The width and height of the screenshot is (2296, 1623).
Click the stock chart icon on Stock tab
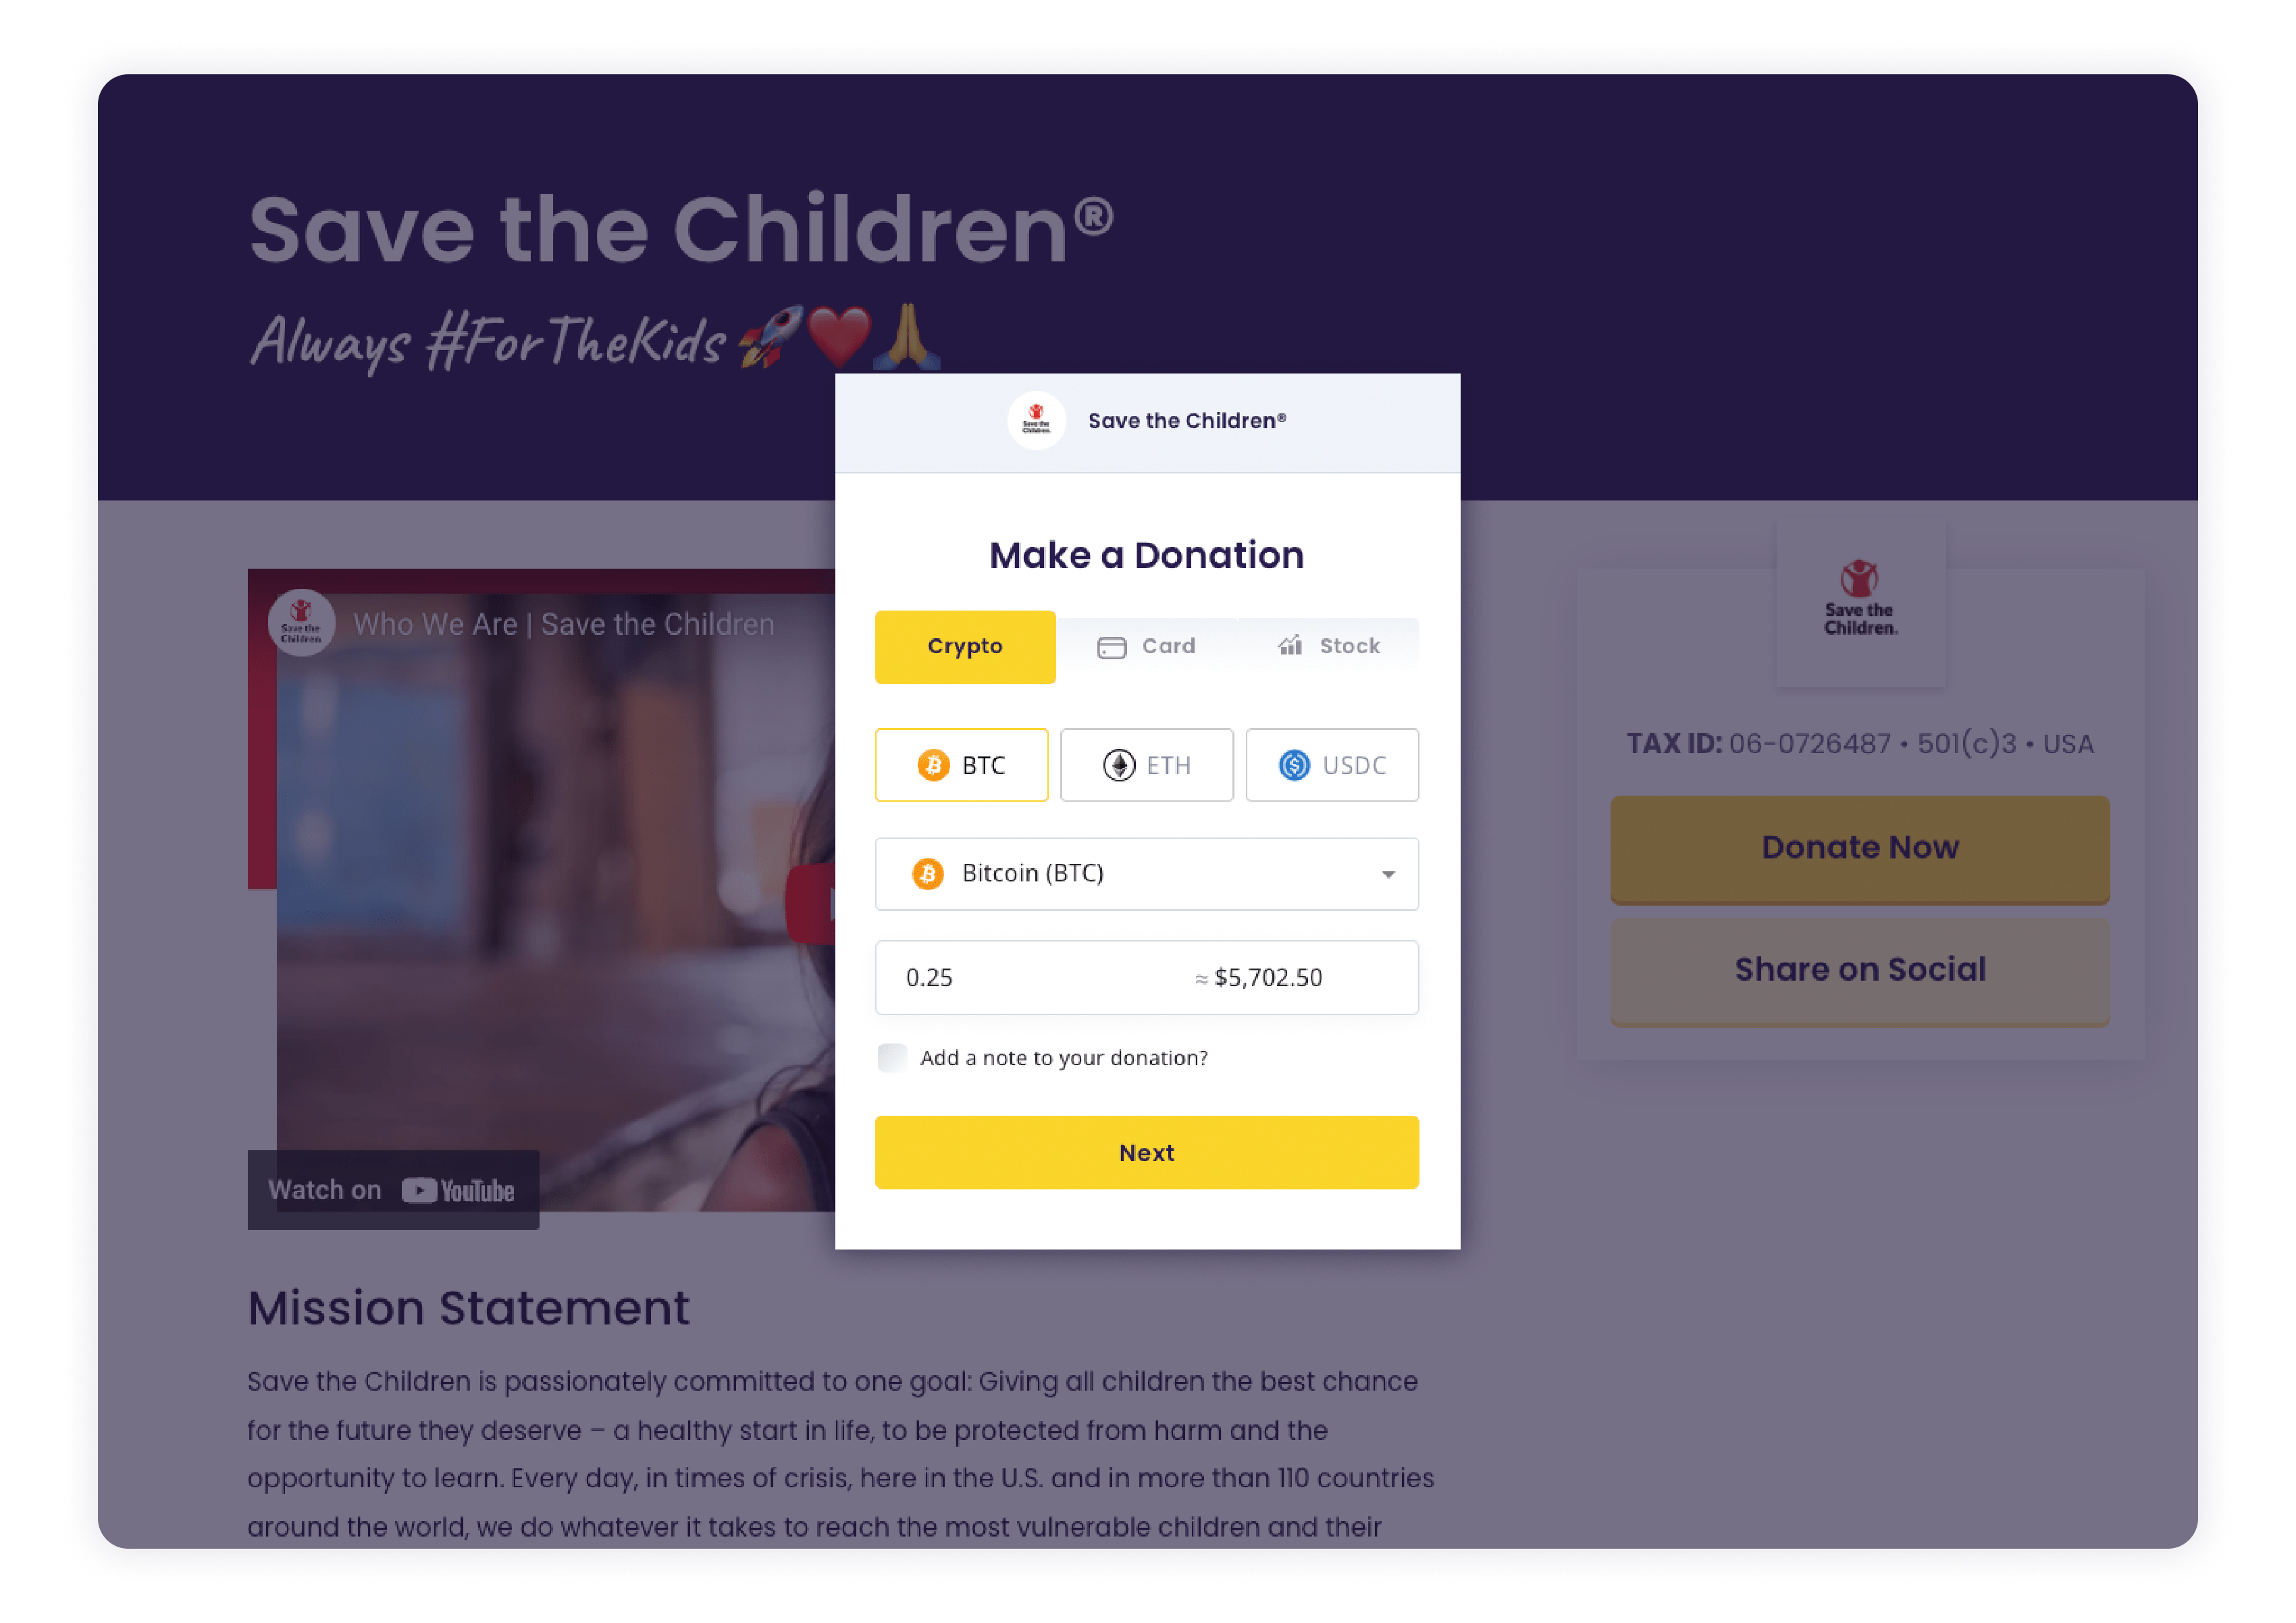click(x=1290, y=645)
